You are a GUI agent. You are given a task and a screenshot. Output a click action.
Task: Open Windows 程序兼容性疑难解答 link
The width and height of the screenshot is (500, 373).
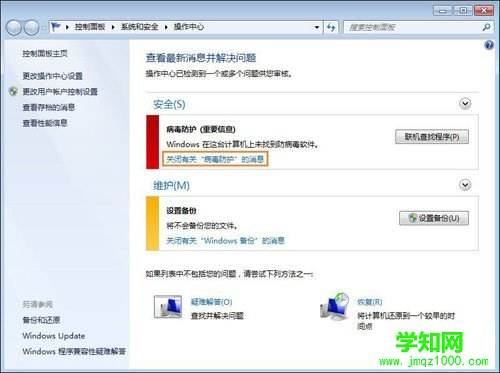tap(74, 351)
